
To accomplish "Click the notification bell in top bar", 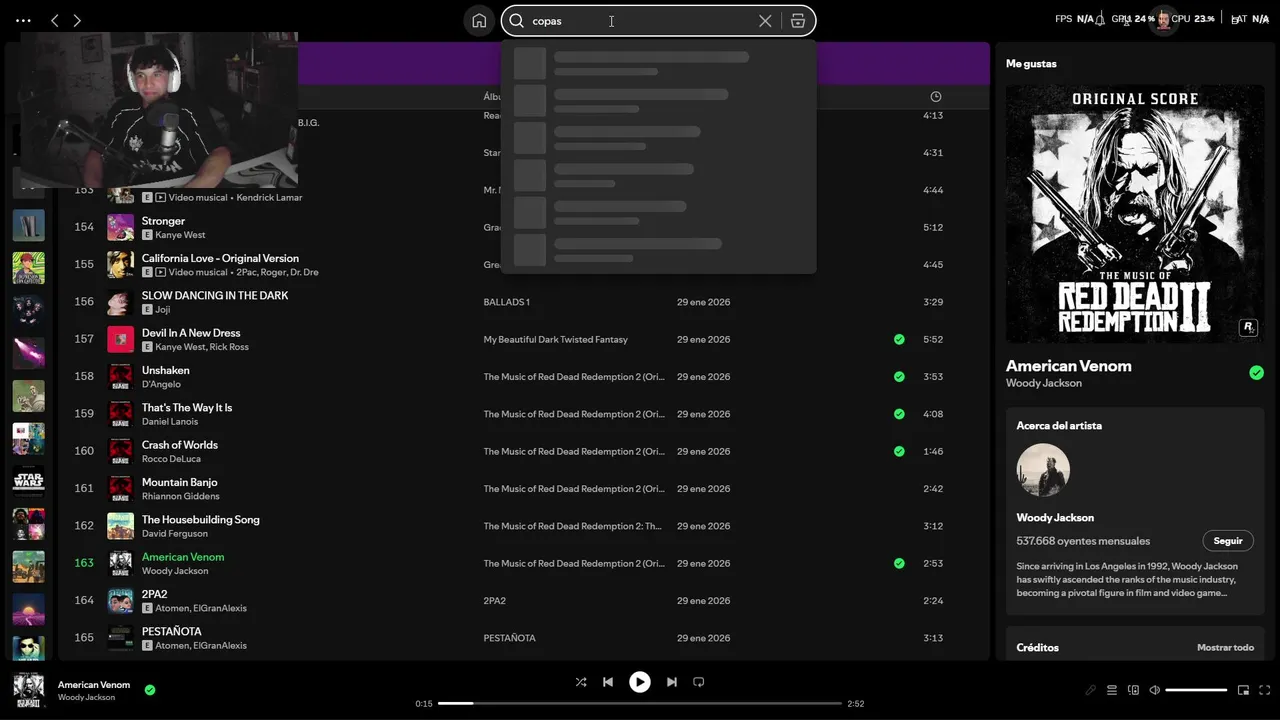I will tap(1100, 20).
